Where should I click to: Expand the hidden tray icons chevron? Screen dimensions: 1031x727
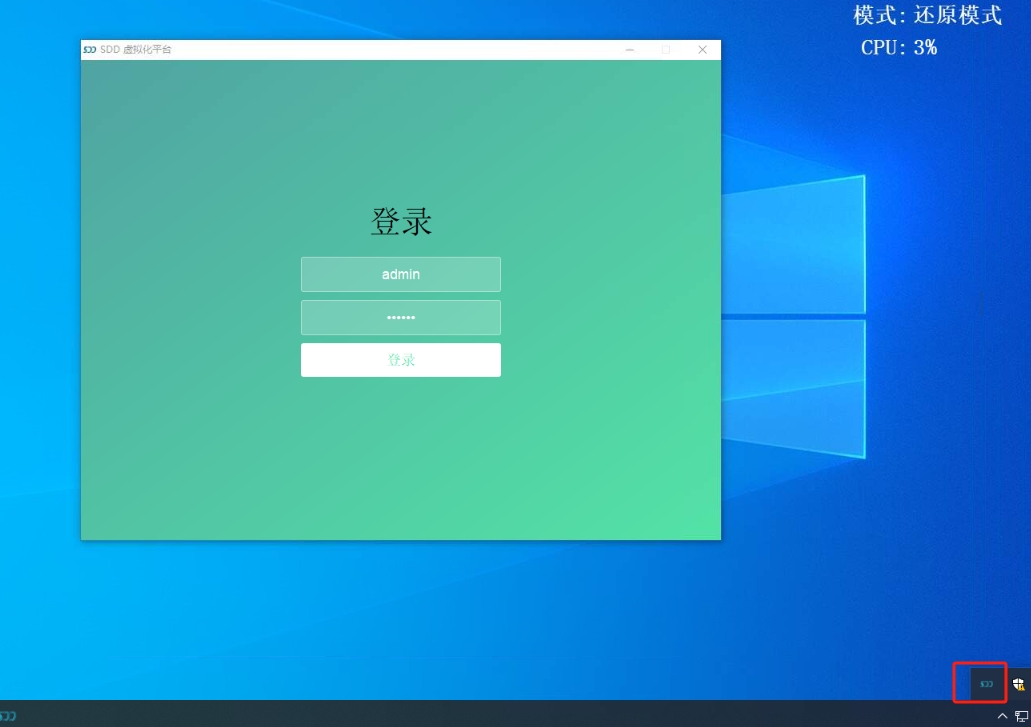(1002, 716)
